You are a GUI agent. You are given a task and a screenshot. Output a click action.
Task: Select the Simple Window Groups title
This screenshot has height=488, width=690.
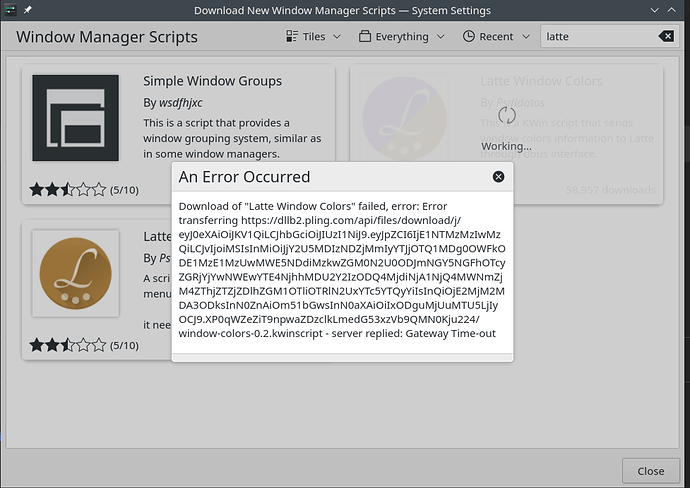tap(212, 81)
